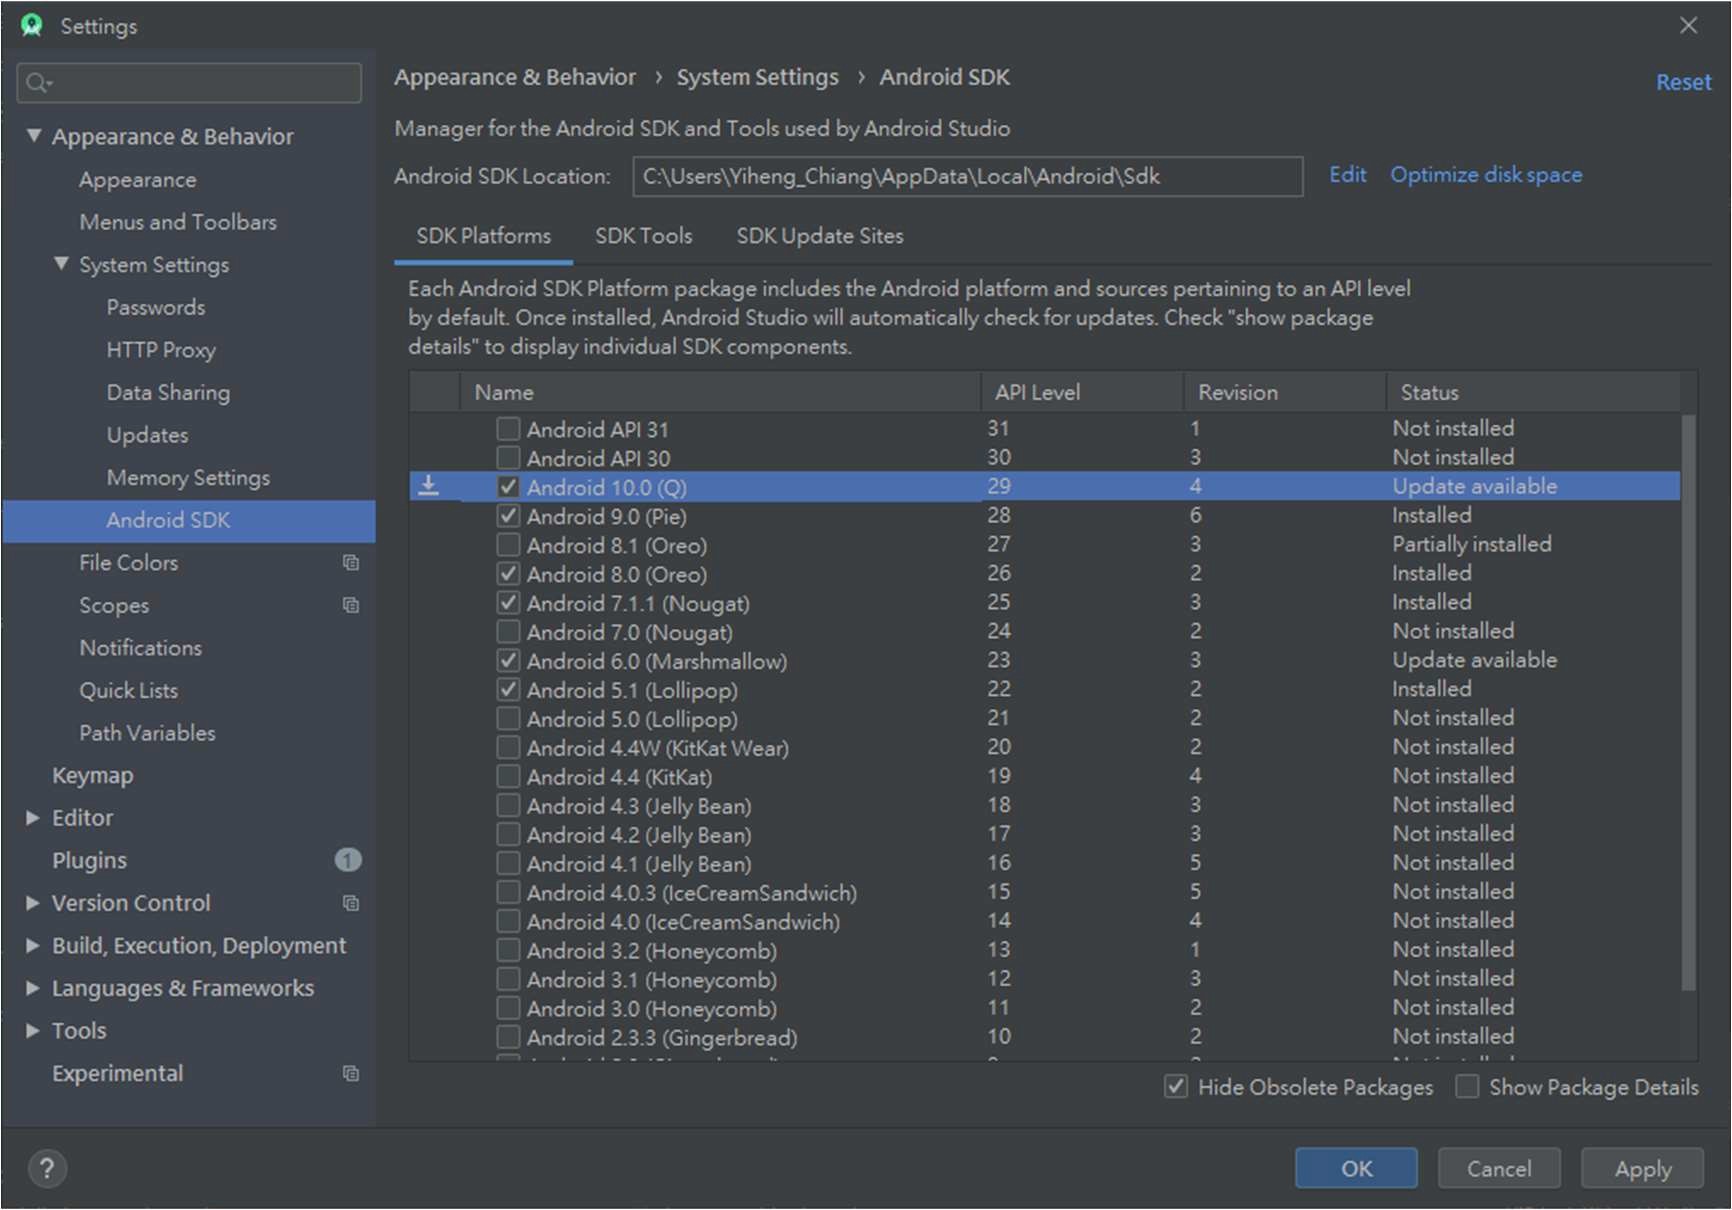The image size is (1732, 1210).
Task: Uncheck Android 10.0 (Q) checkbox
Action: [x=508, y=487]
